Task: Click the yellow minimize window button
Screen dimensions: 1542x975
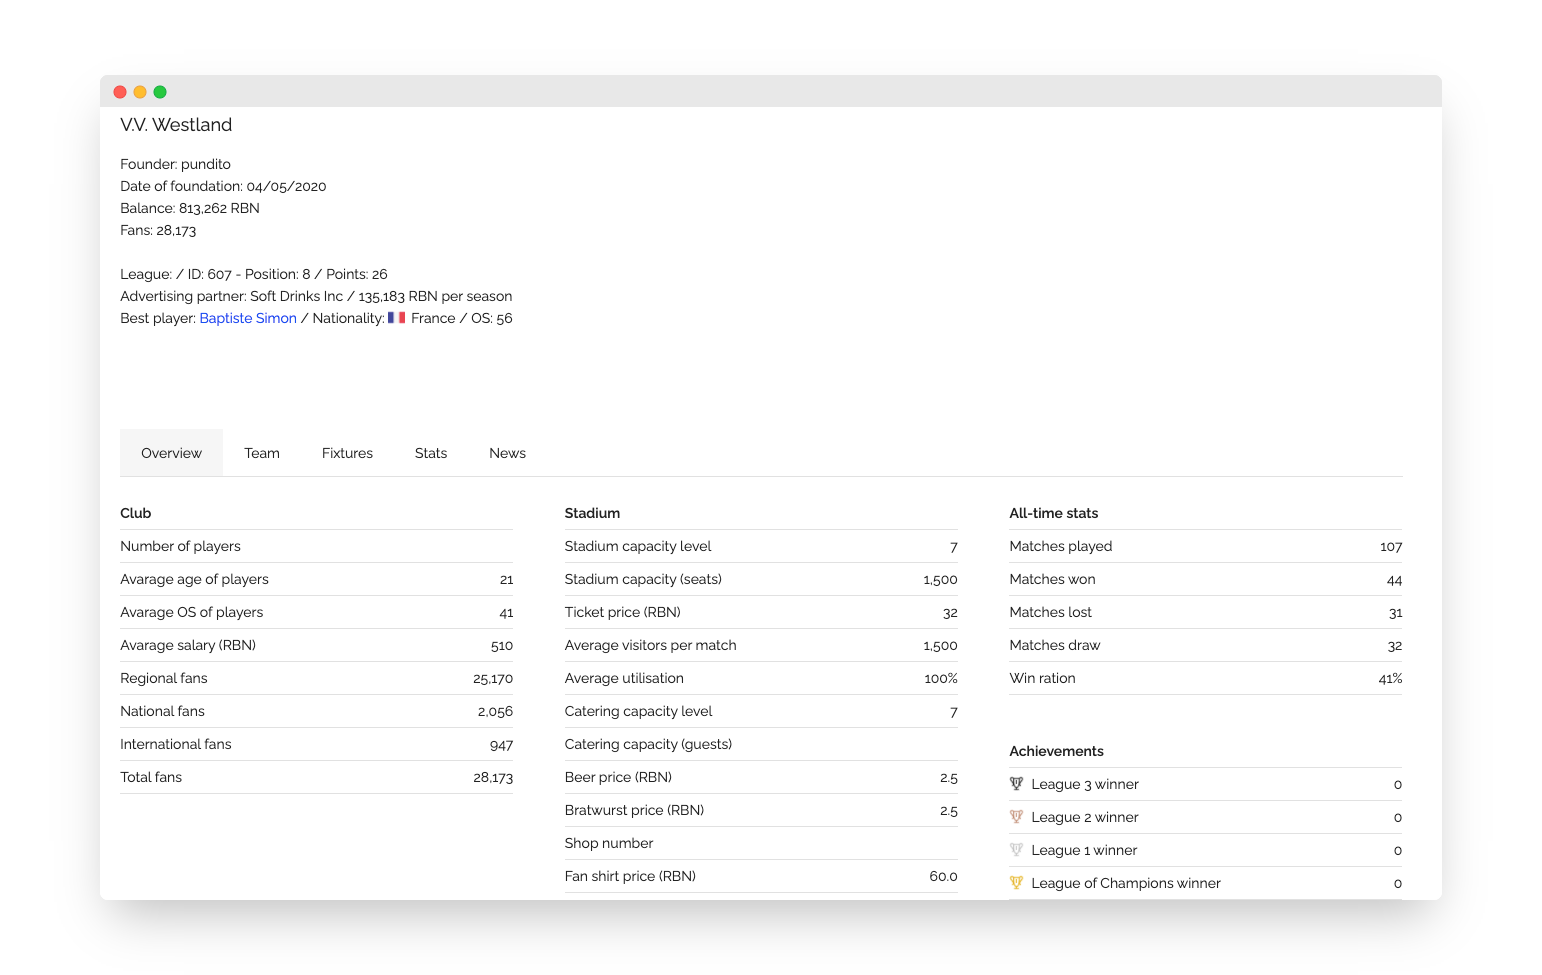Action: [140, 92]
